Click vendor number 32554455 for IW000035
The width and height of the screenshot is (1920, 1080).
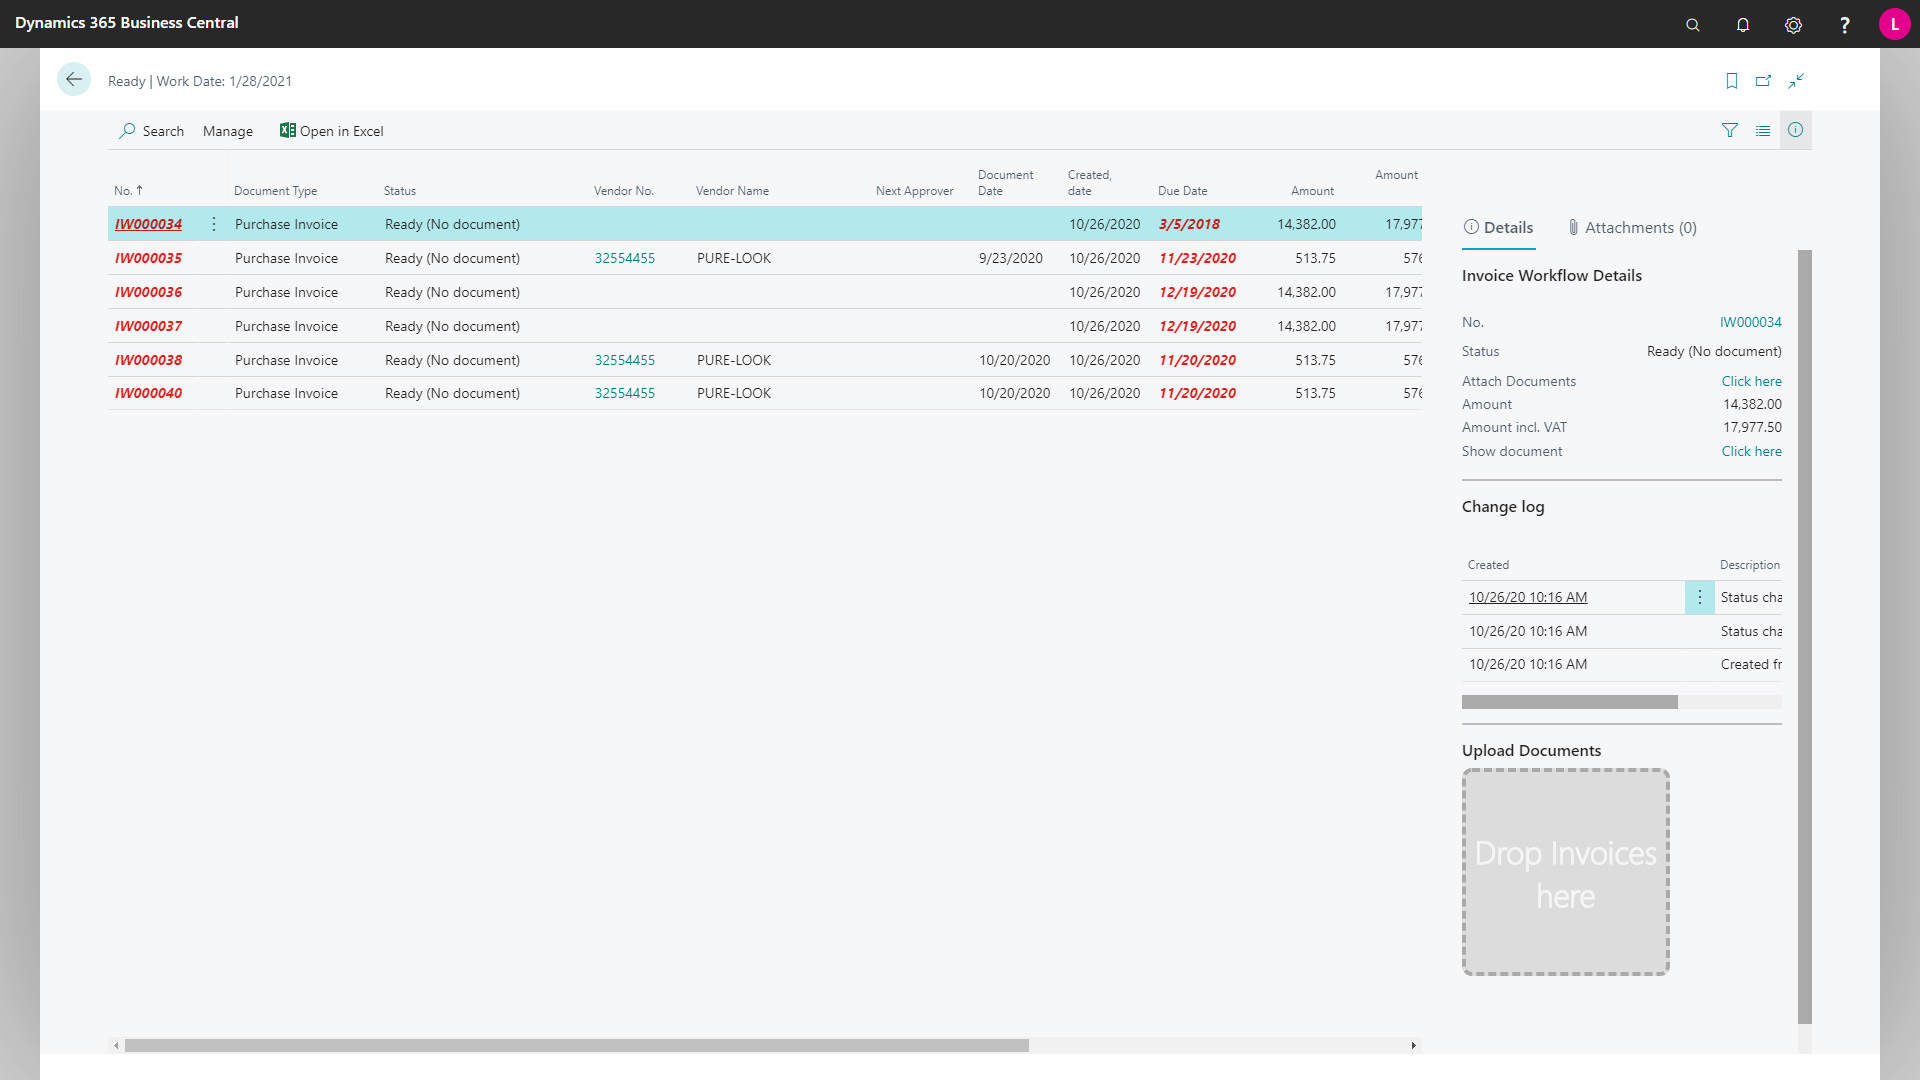click(625, 258)
